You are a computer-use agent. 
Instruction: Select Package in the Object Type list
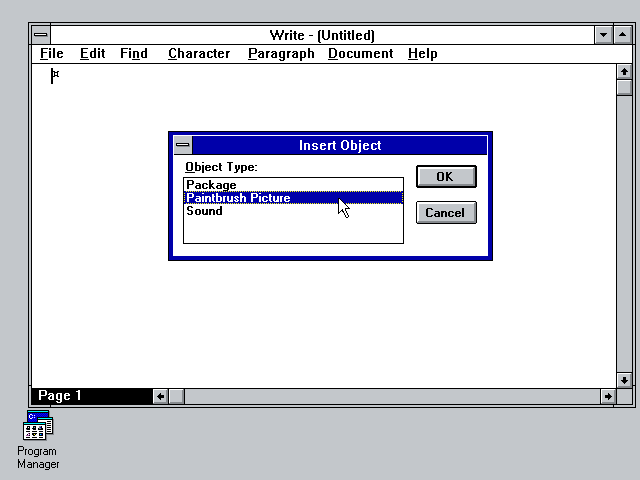pos(211,185)
